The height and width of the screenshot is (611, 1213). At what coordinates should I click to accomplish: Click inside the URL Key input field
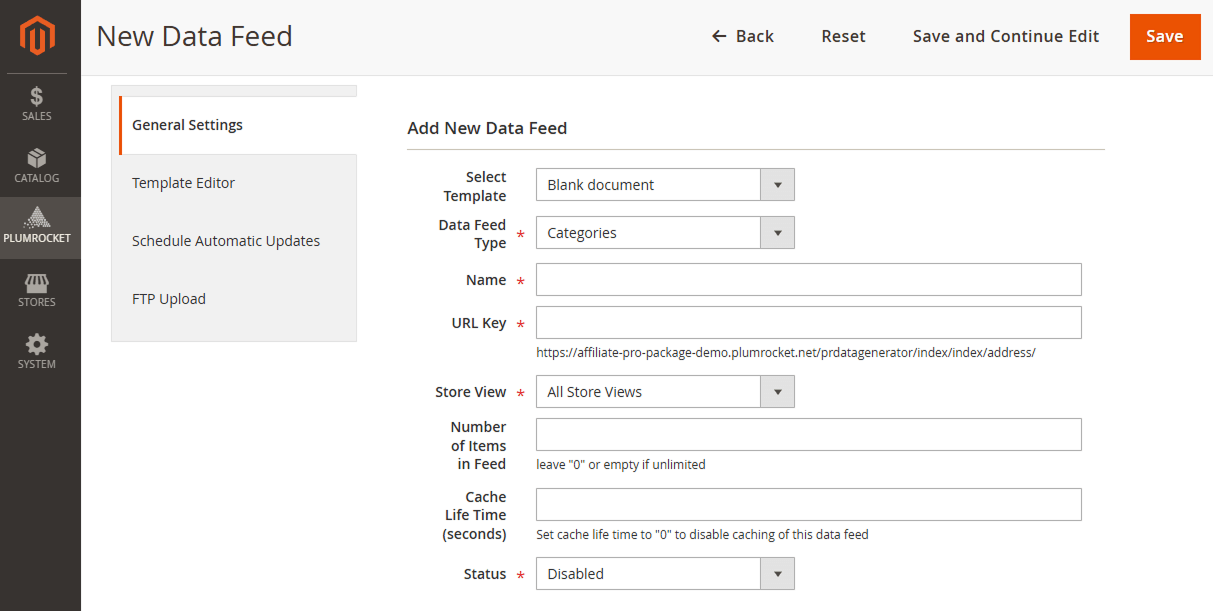[x=808, y=322]
